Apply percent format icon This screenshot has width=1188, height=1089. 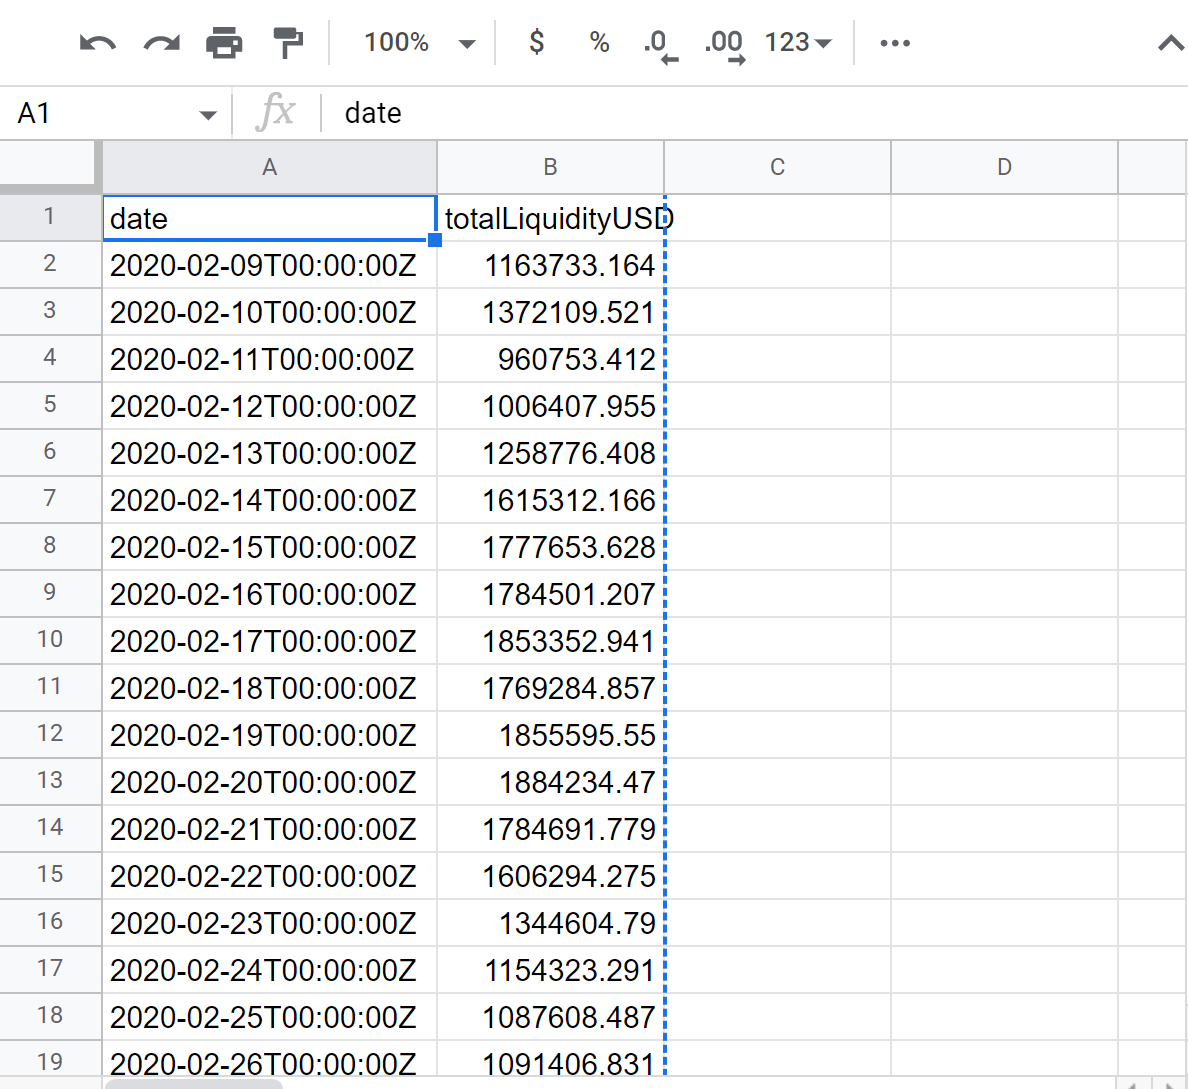[x=599, y=43]
